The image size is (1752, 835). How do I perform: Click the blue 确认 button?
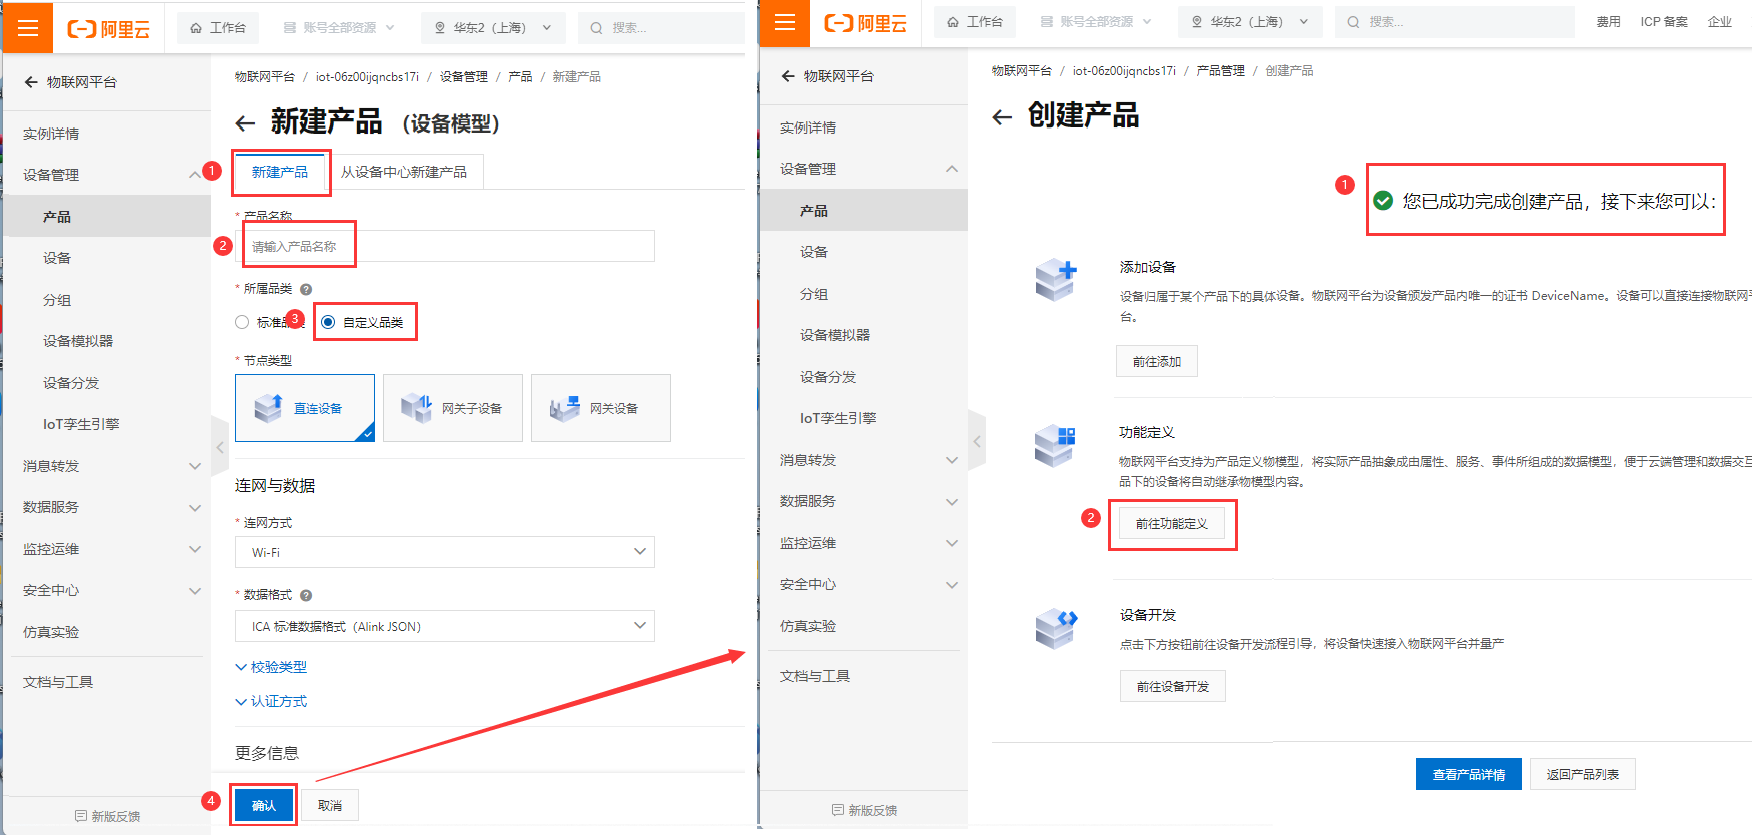click(264, 805)
